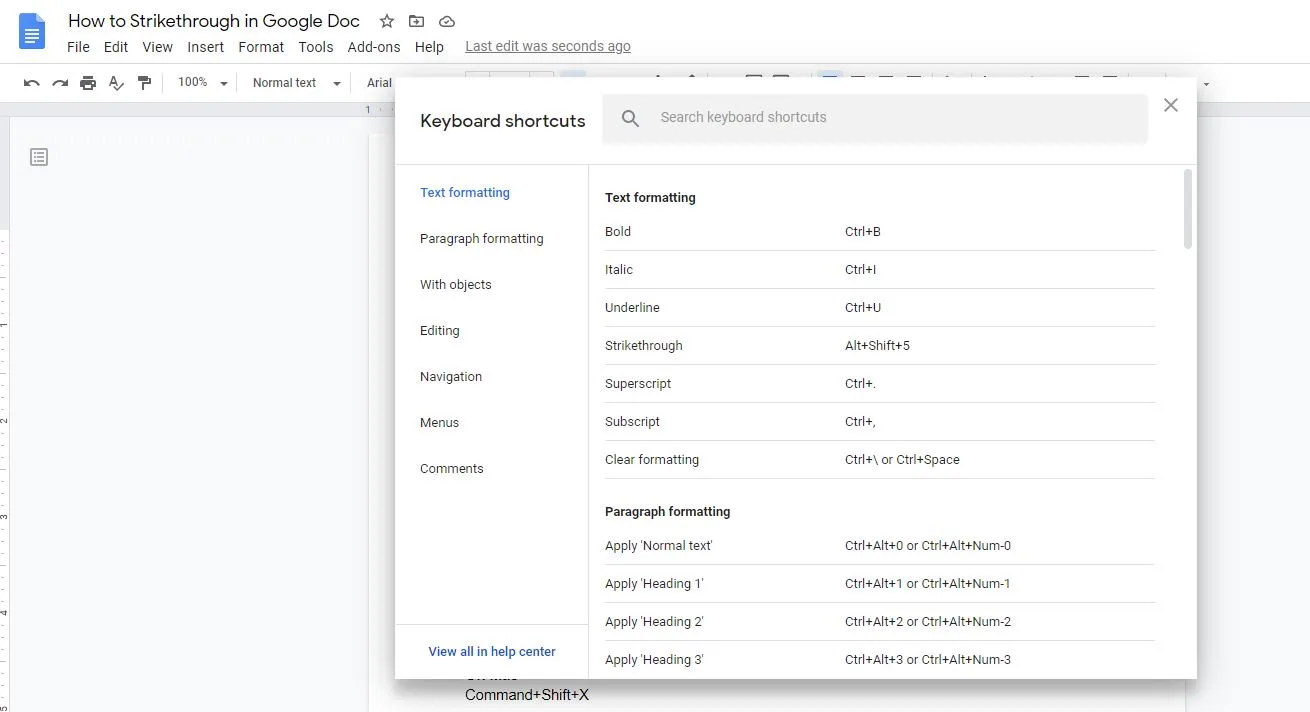Click the Italic shortcut row
This screenshot has width=1310, height=712.
click(x=880, y=270)
